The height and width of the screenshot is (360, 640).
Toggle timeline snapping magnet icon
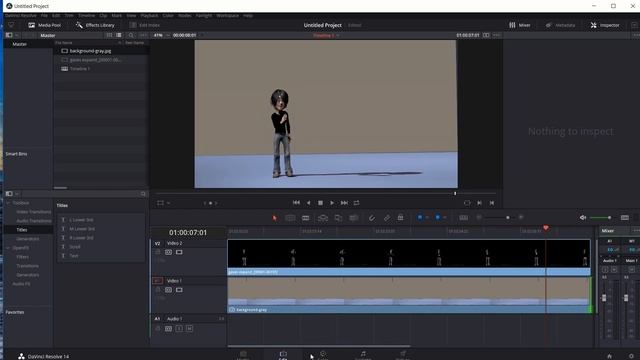pos(371,218)
